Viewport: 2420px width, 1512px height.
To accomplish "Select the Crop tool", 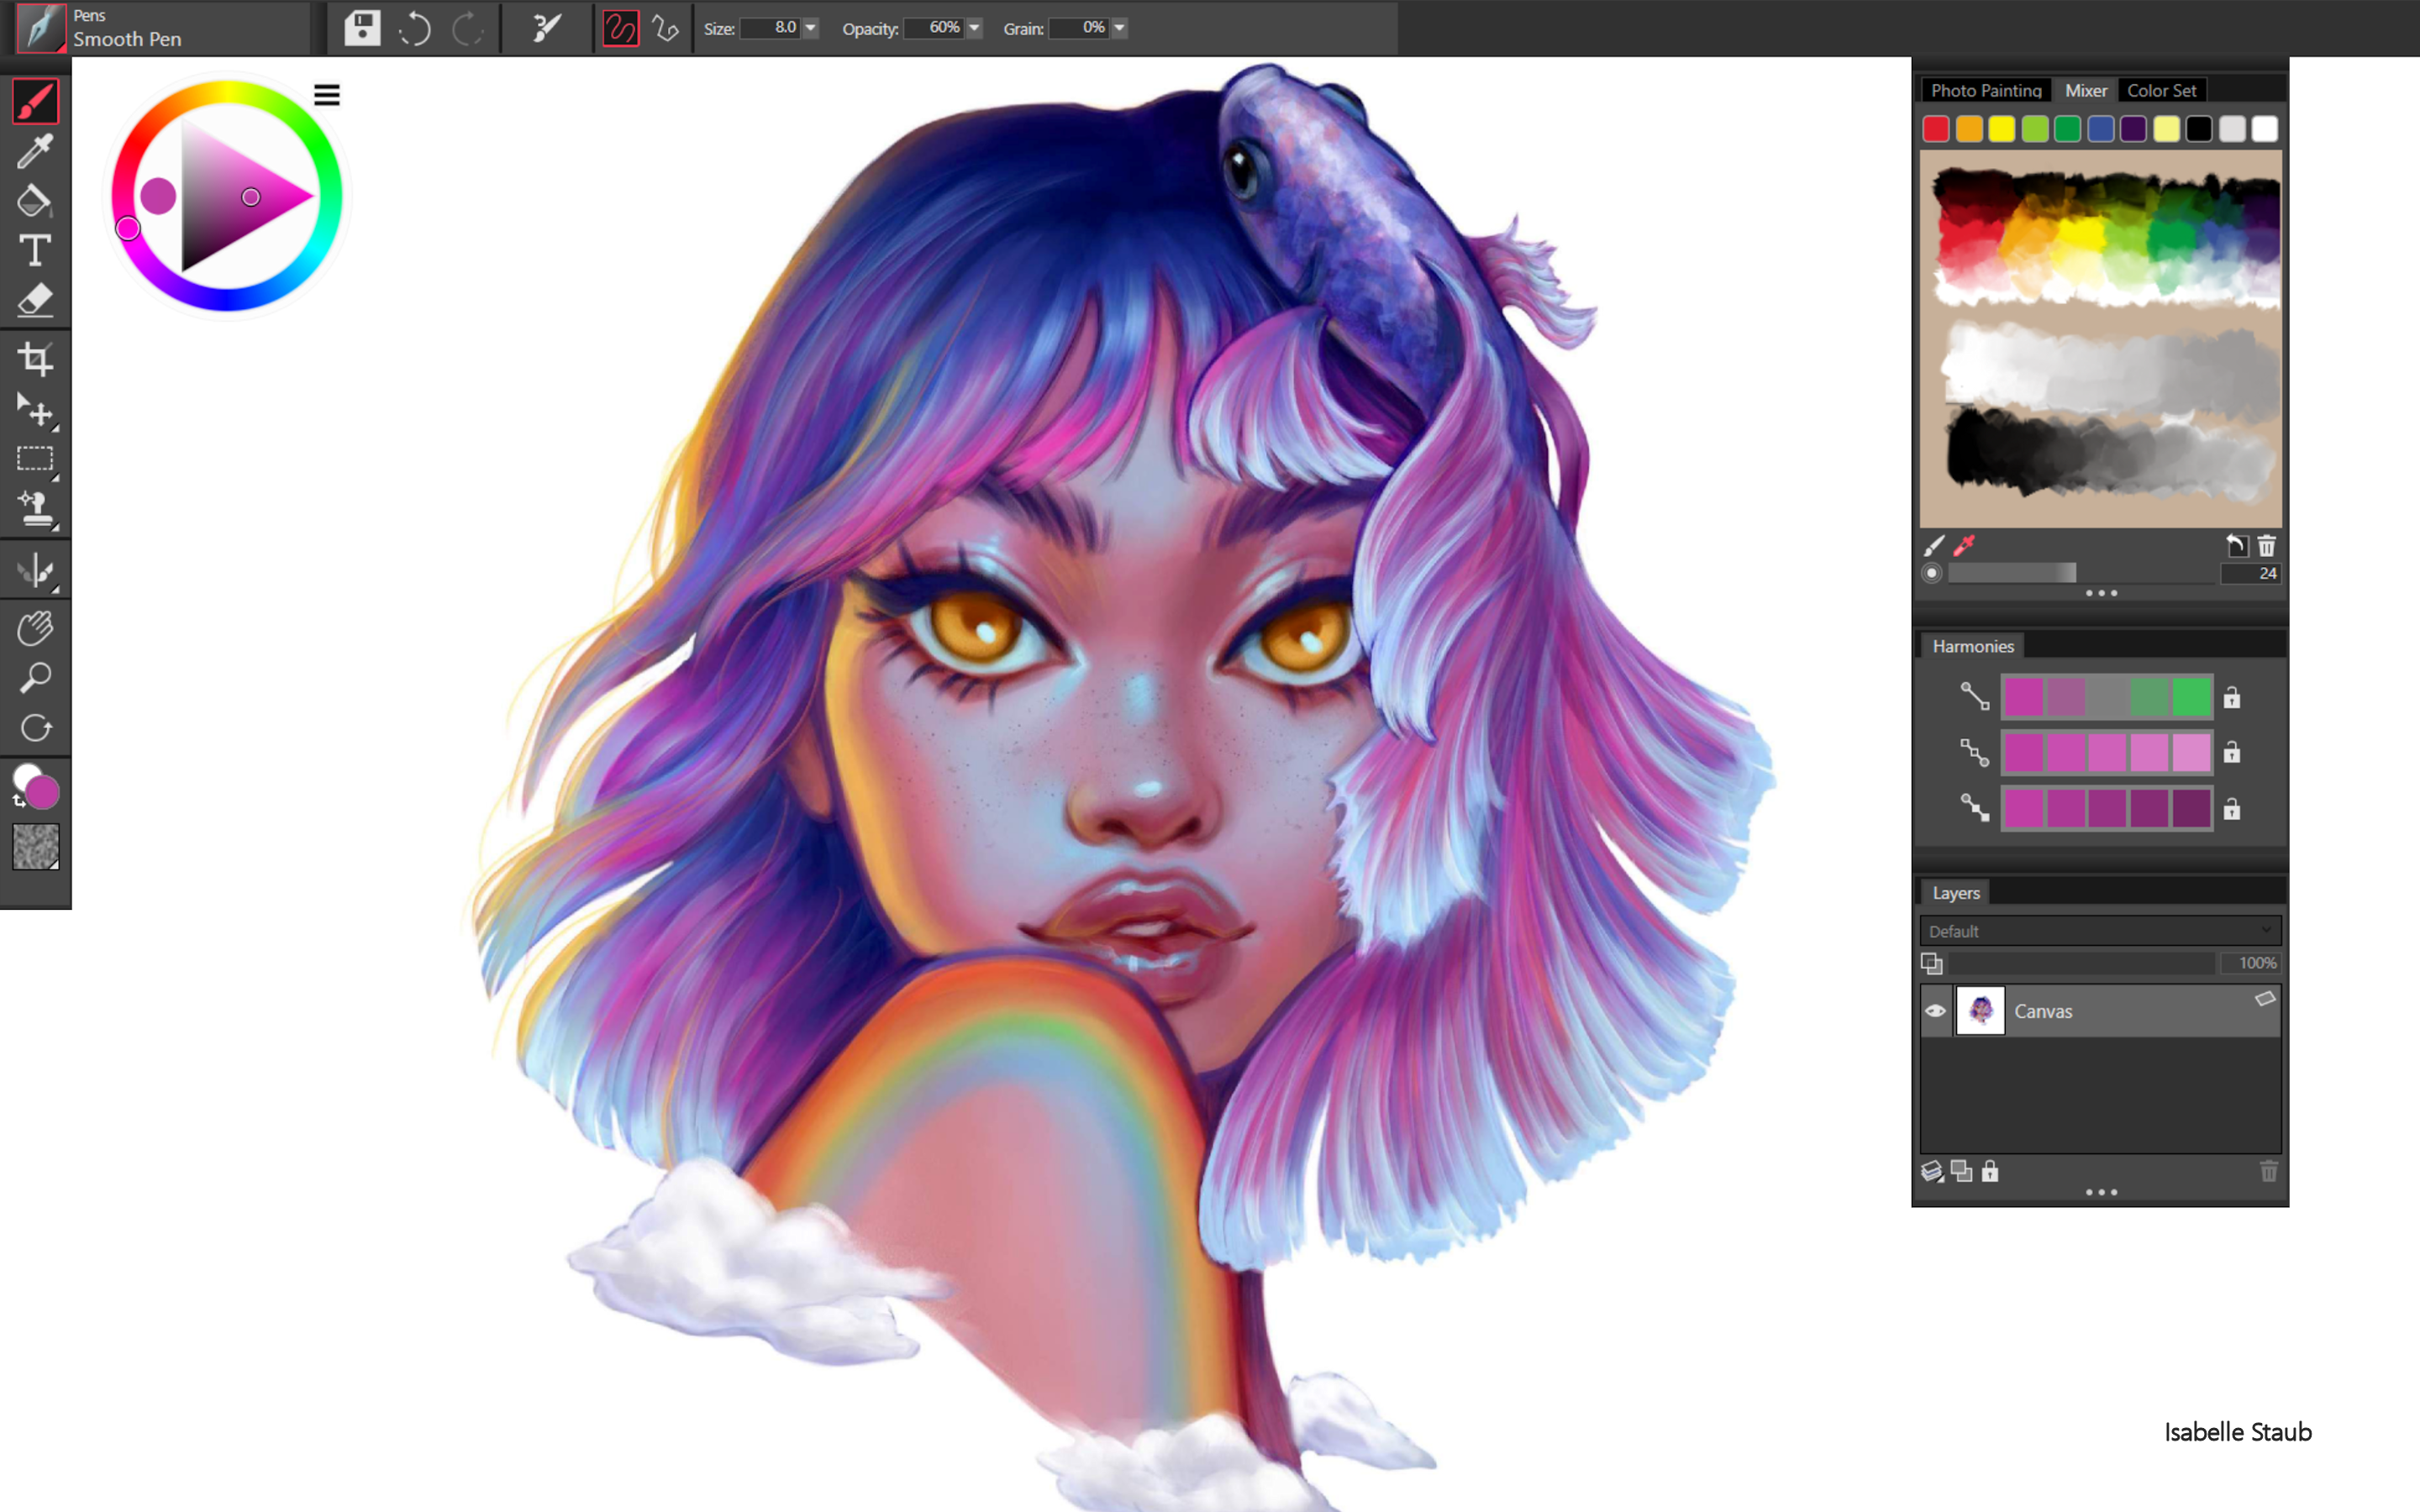I will pyautogui.click(x=36, y=360).
